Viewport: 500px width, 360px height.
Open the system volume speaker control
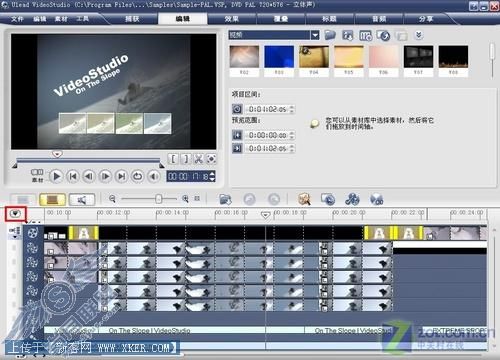pyautogui.click(x=154, y=176)
